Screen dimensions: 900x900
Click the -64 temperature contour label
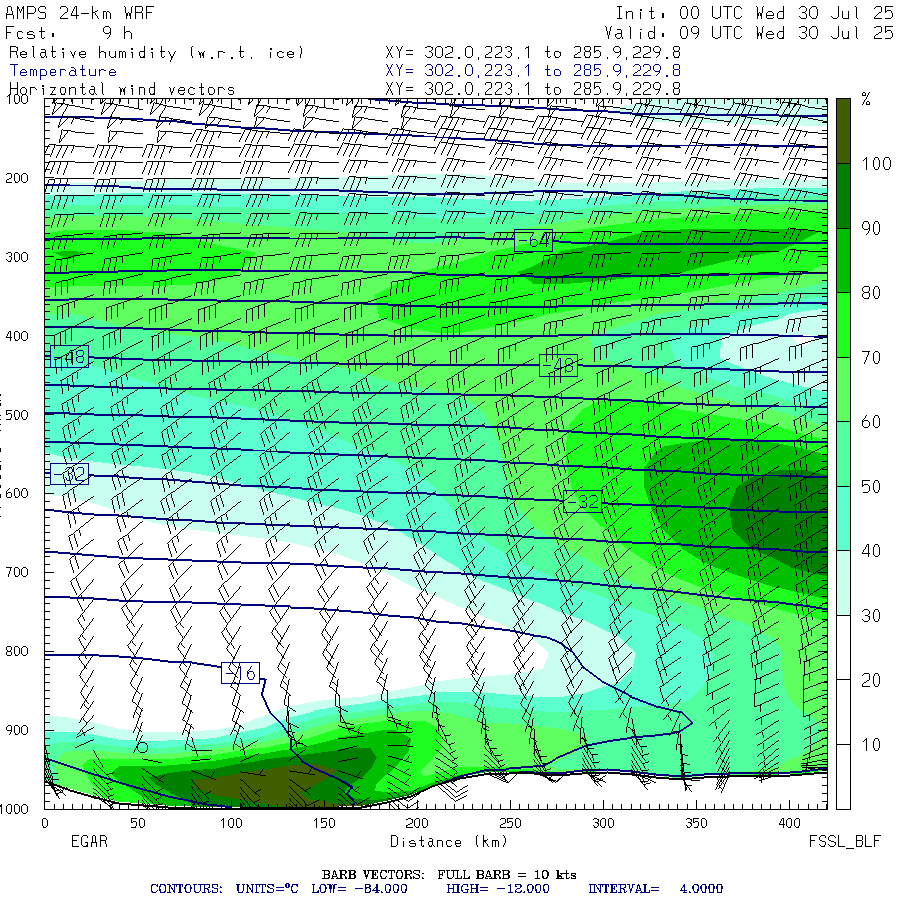tap(533, 241)
